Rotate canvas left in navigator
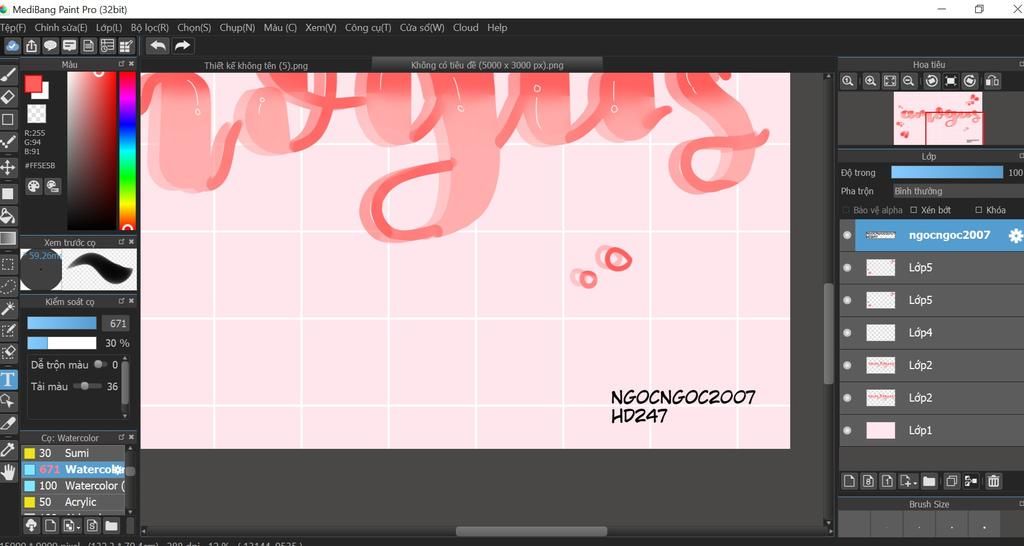The height and width of the screenshot is (546, 1024). pyautogui.click(x=932, y=81)
